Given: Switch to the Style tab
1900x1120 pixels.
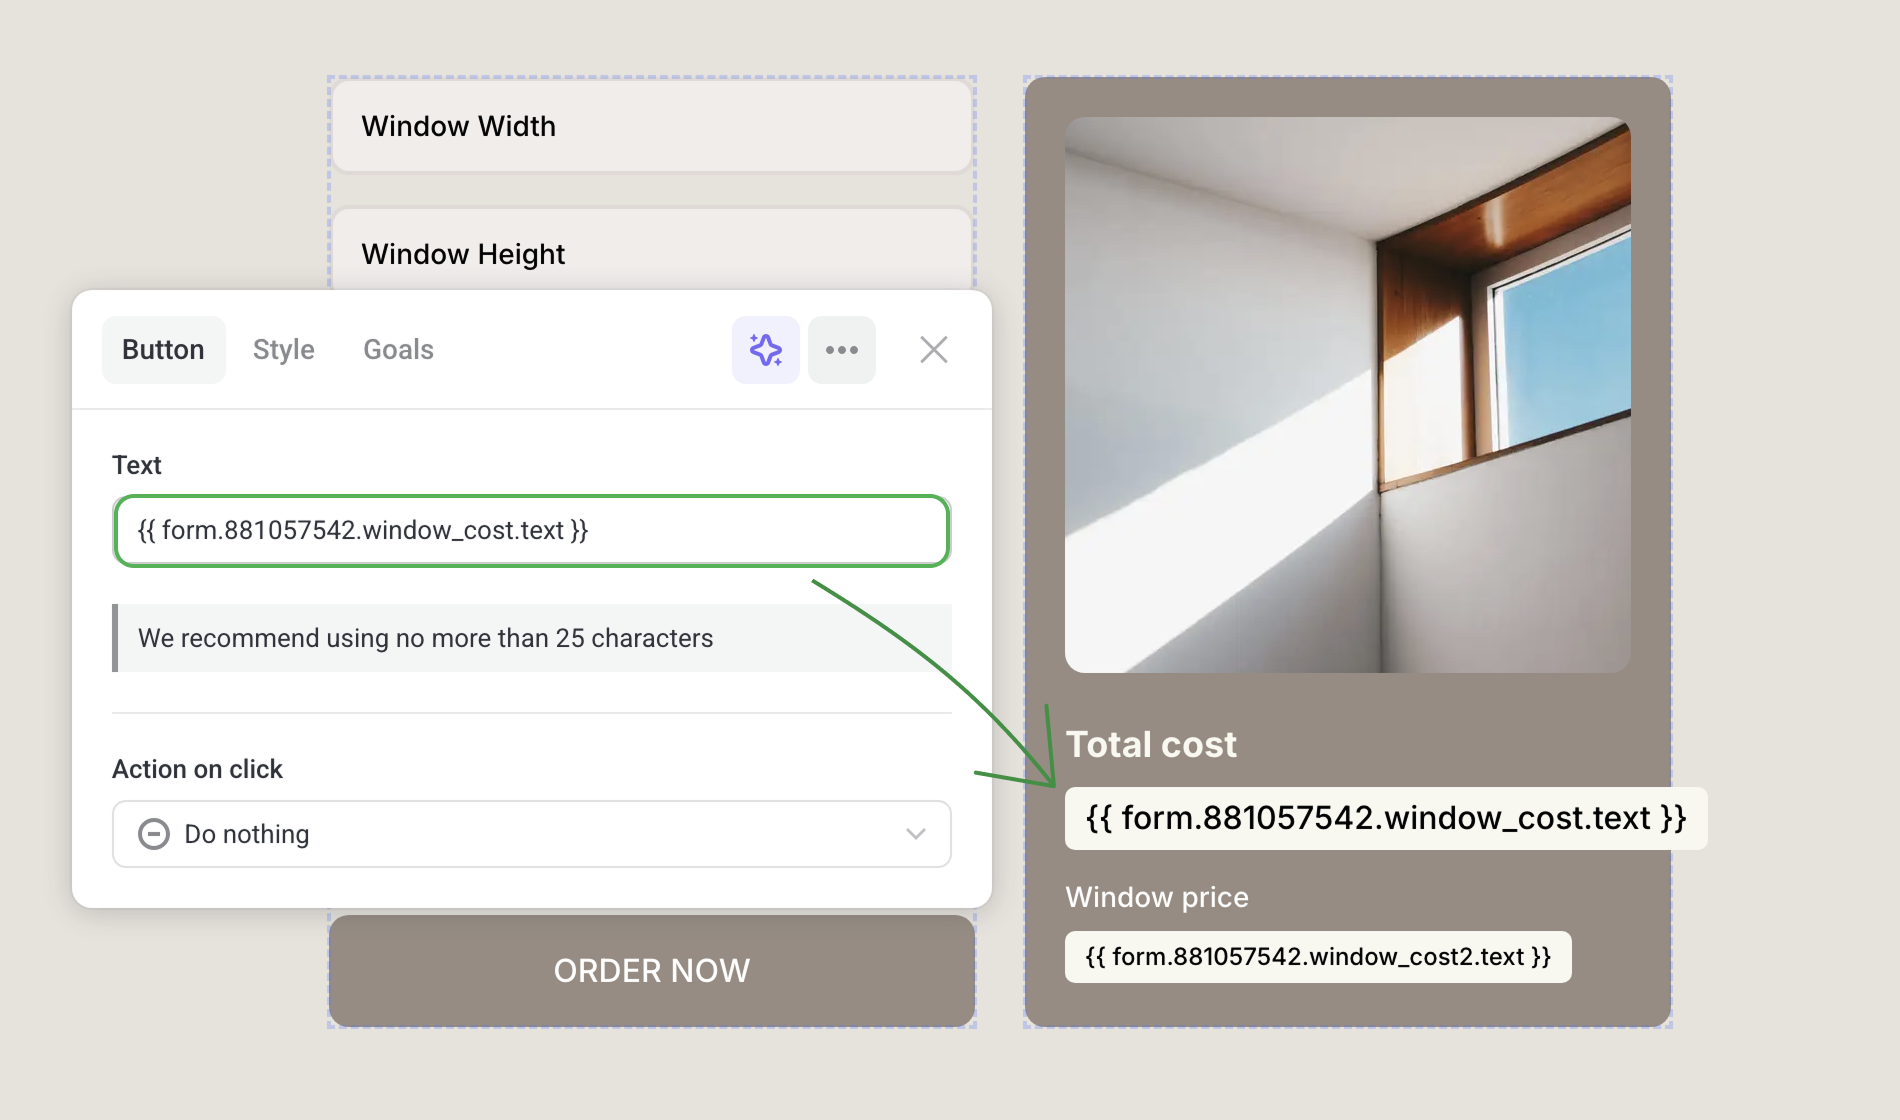Looking at the screenshot, I should 283,350.
